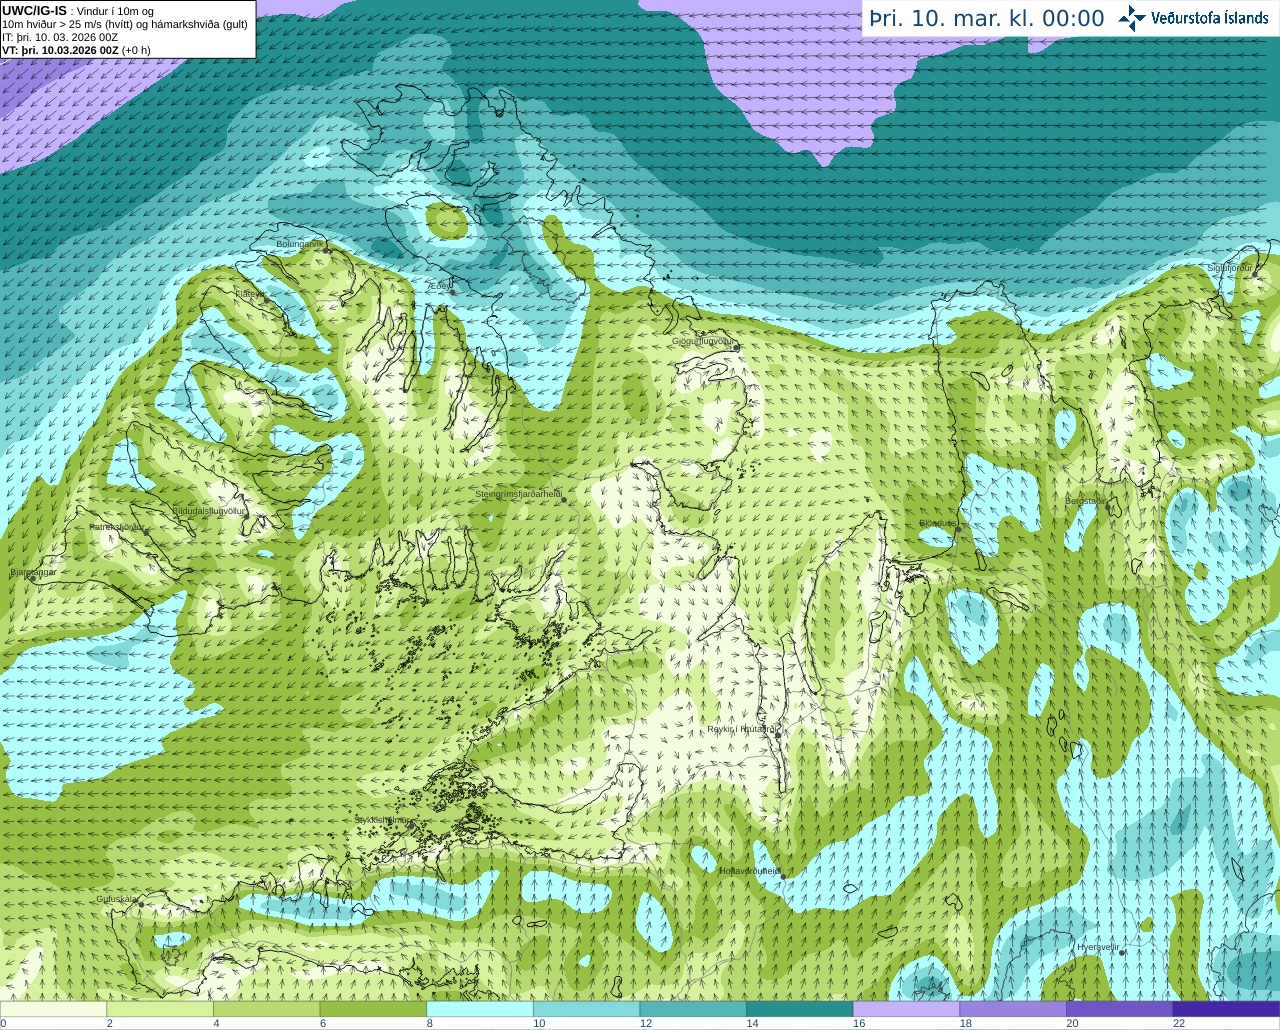
Task: Click the 16–18 m/s lavender legend swatch
Action: (906, 1009)
